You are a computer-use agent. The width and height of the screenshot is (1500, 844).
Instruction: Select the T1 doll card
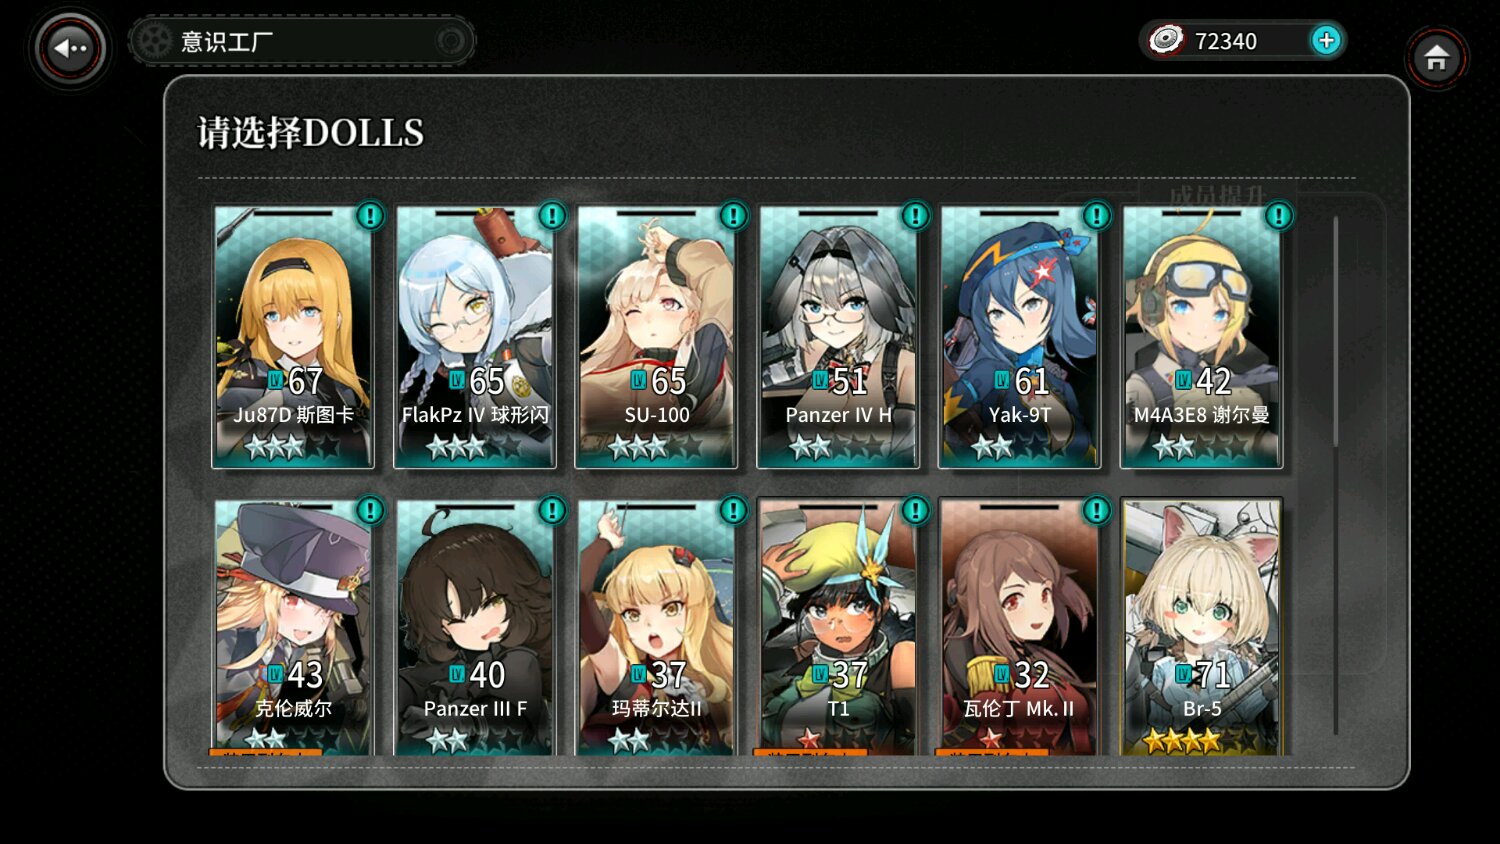pos(838,628)
